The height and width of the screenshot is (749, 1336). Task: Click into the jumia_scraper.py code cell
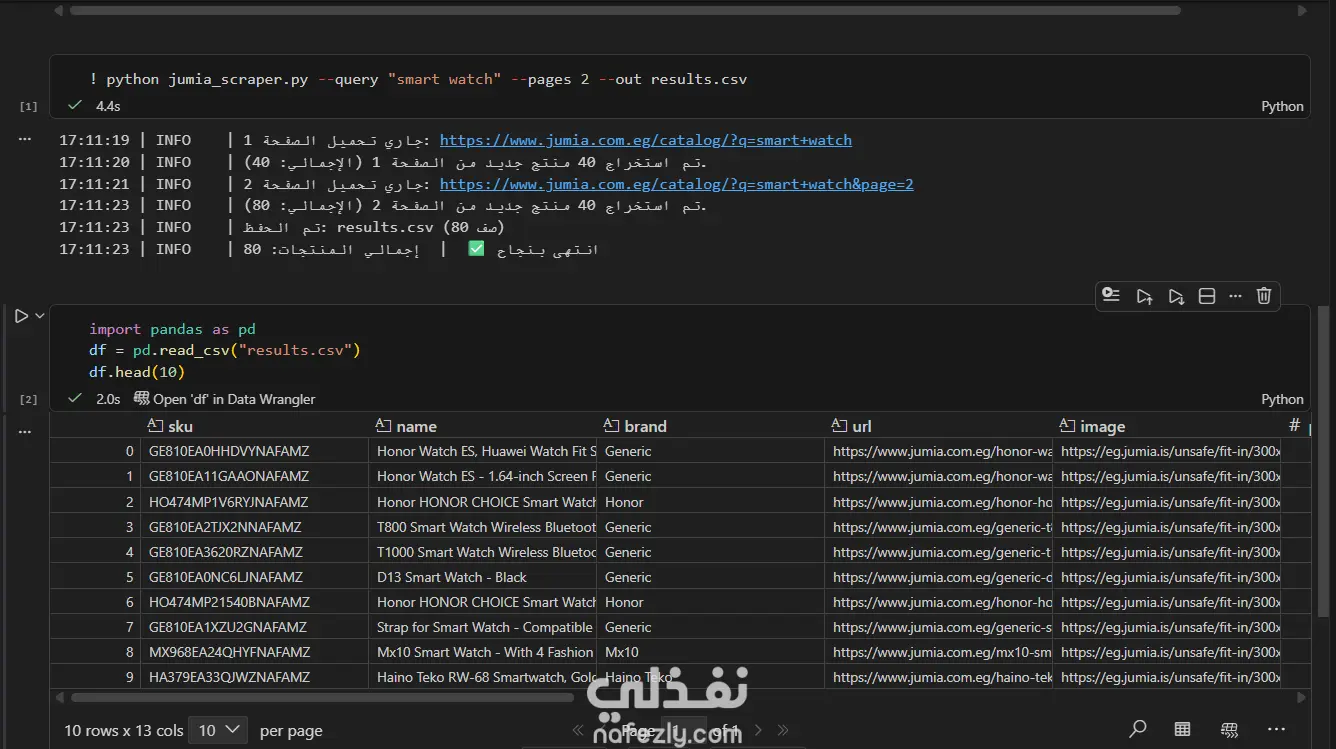pos(680,79)
